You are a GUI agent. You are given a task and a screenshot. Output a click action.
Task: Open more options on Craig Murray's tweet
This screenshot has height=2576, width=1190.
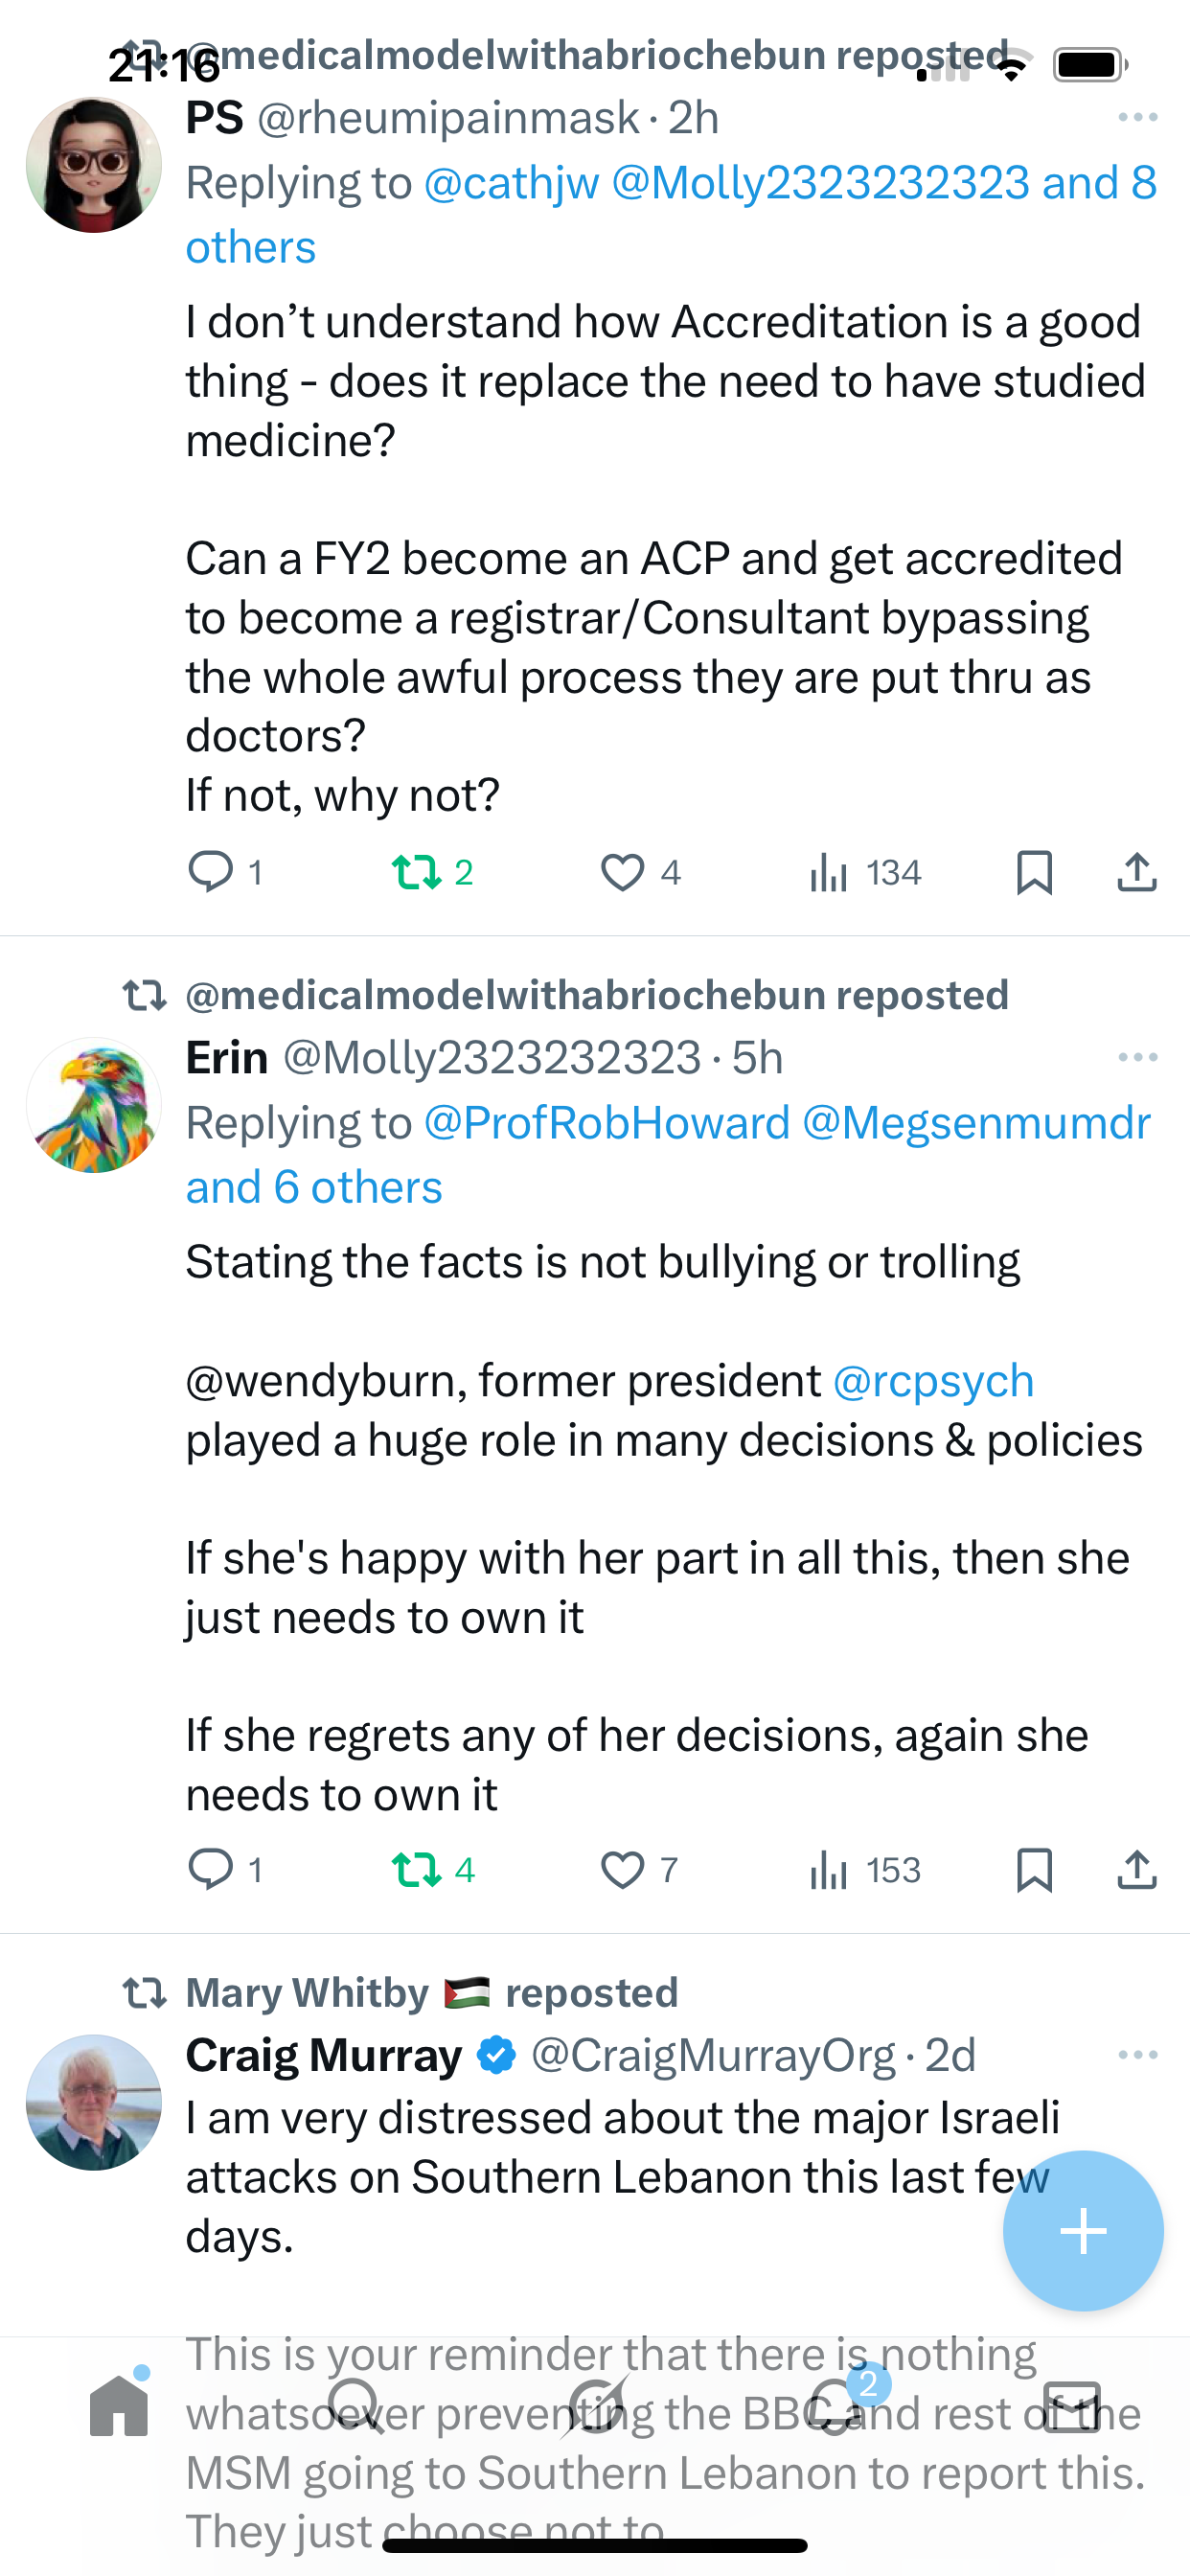click(x=1137, y=2055)
